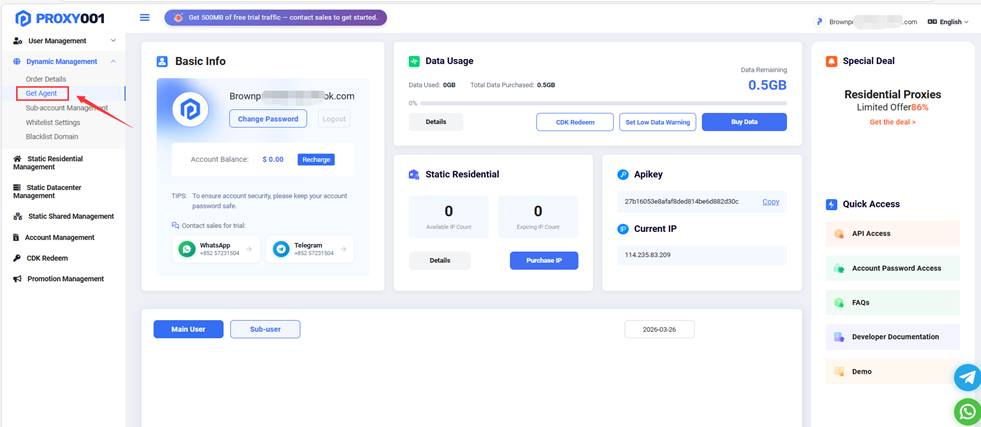Select Get Agent in sidebar
This screenshot has width=981, height=427.
[x=44, y=93]
